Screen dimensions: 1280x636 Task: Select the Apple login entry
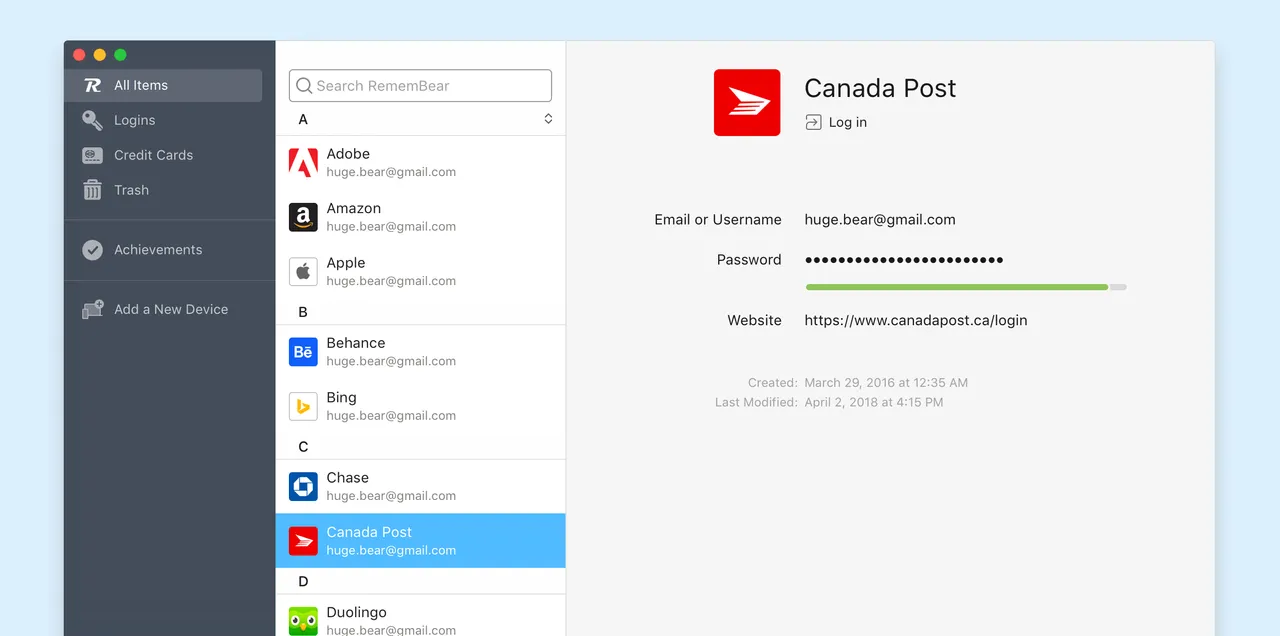pos(420,271)
